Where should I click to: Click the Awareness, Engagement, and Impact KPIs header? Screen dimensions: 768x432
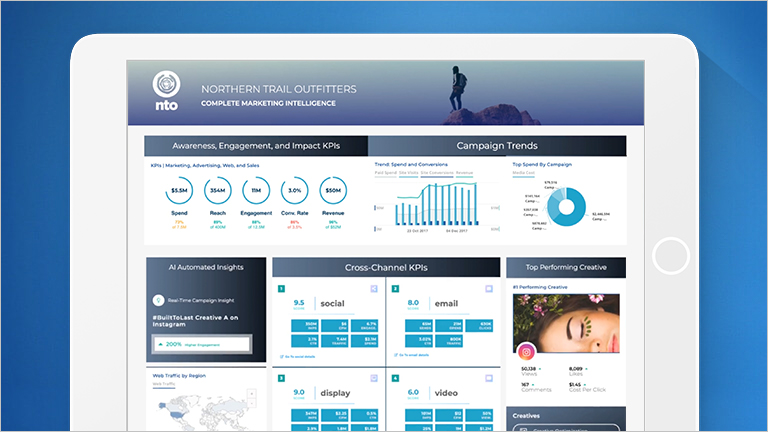256,145
